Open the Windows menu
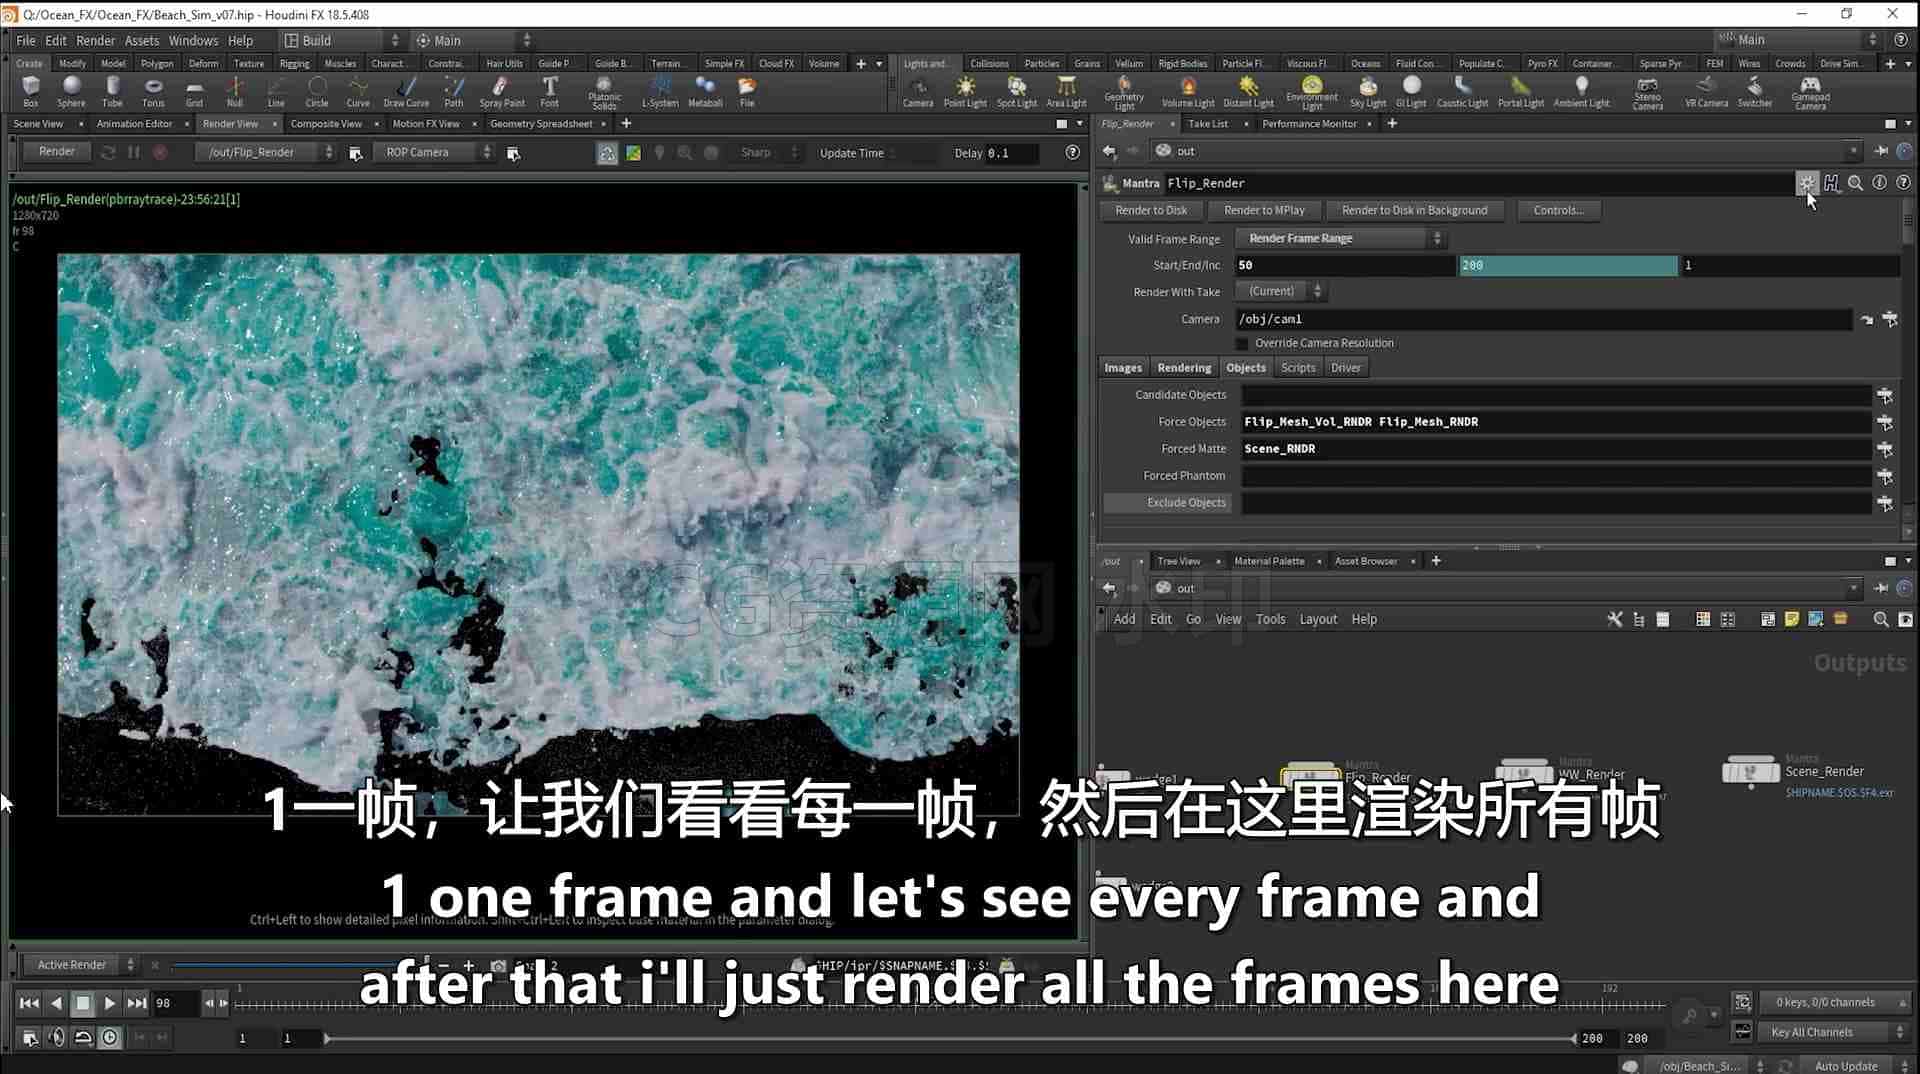This screenshot has height=1074, width=1920. tap(193, 40)
